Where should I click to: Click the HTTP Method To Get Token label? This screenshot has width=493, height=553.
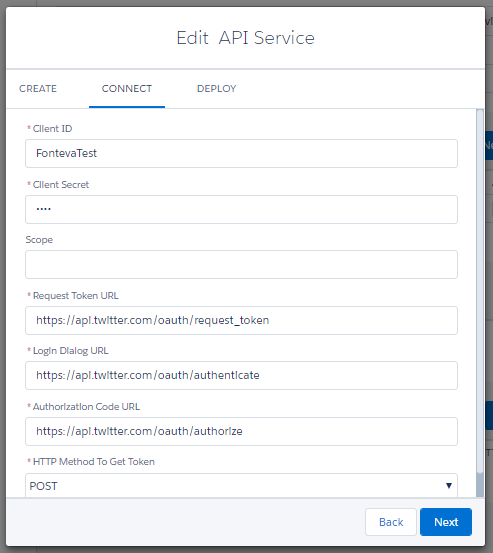93,462
